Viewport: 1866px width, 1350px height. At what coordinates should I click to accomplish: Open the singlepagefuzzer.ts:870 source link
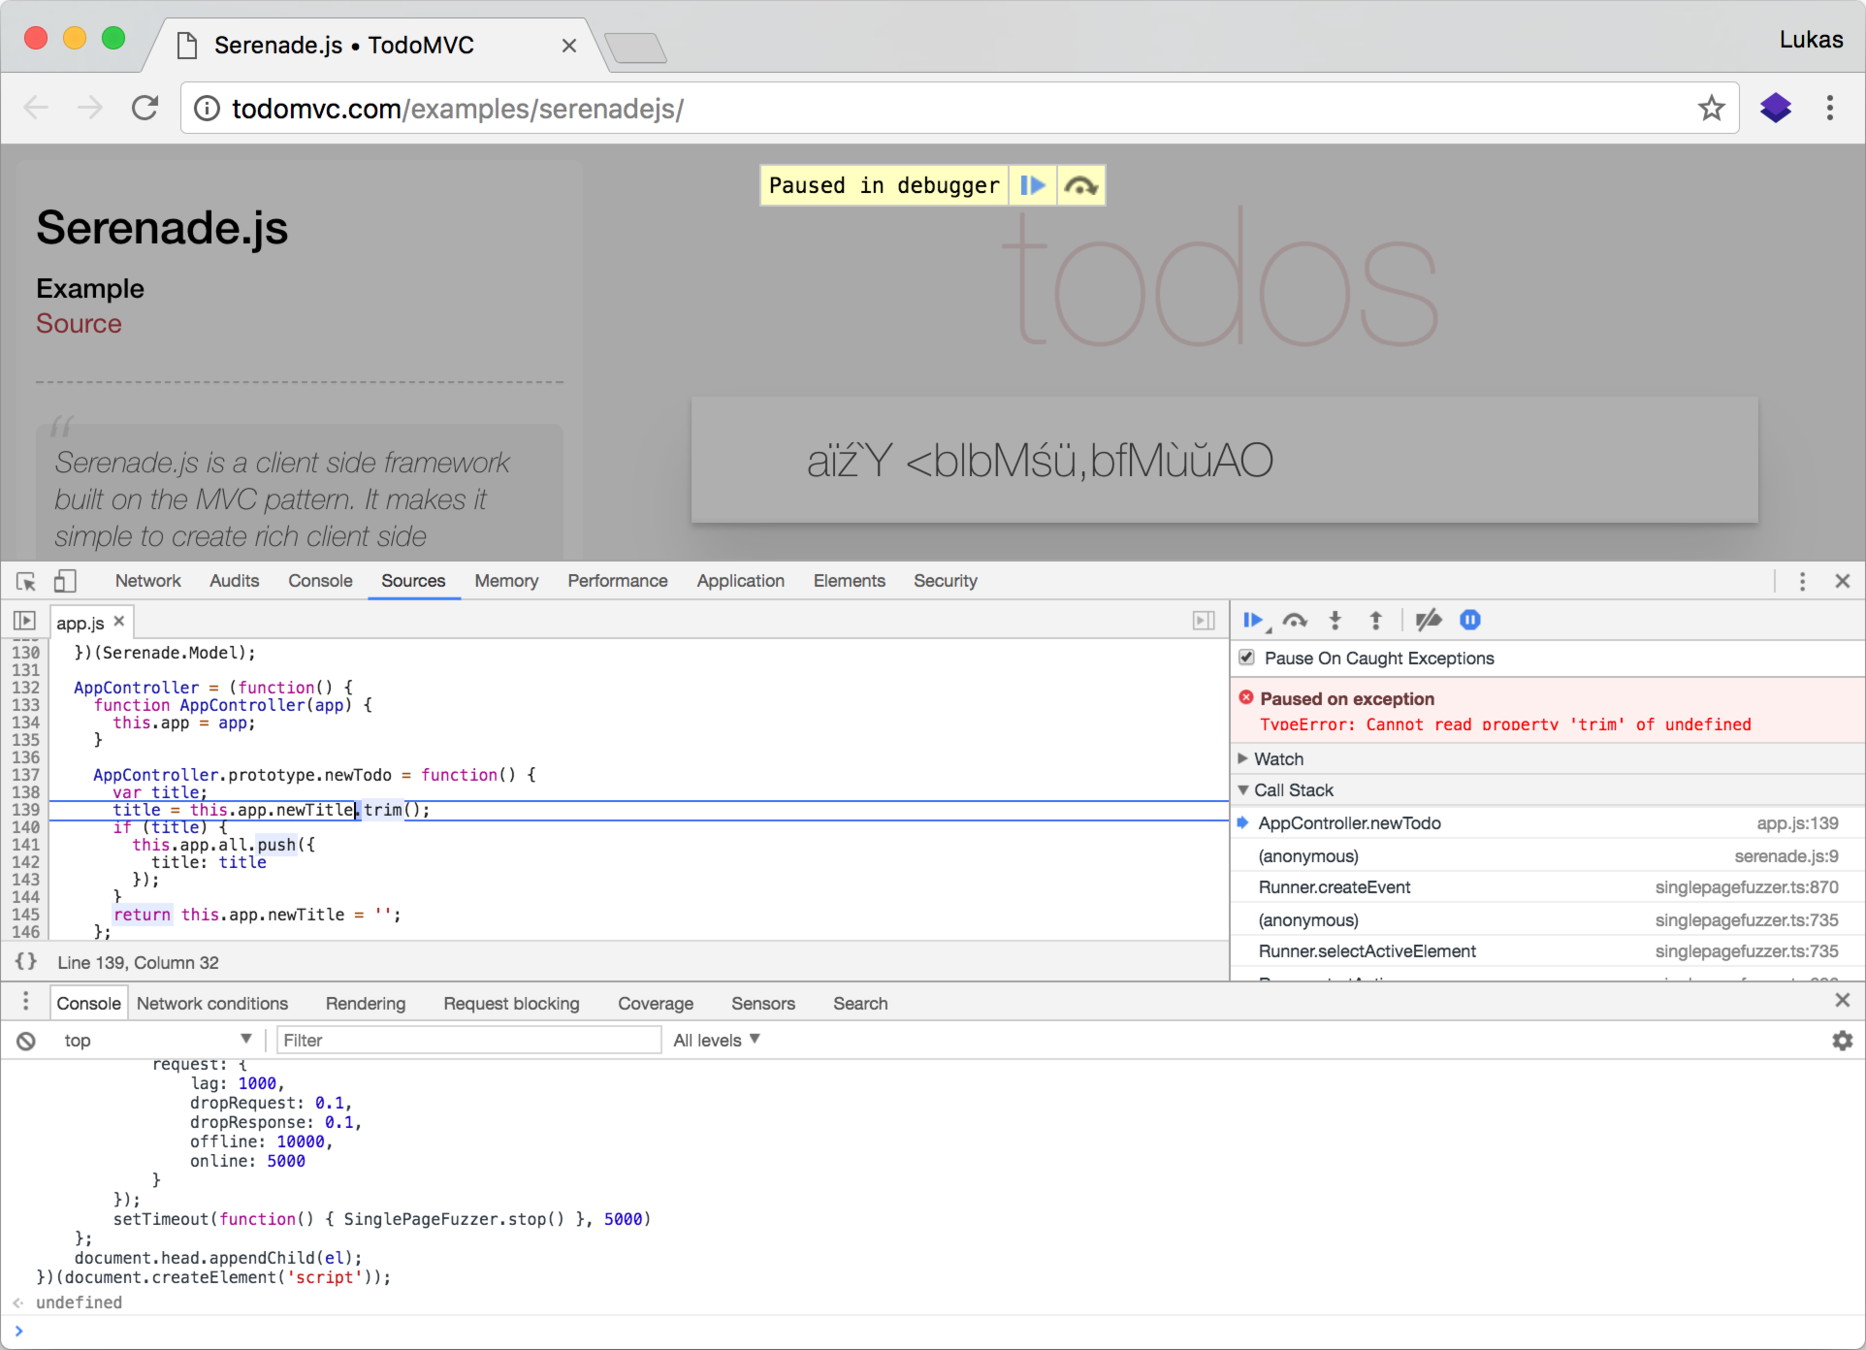click(x=1746, y=887)
